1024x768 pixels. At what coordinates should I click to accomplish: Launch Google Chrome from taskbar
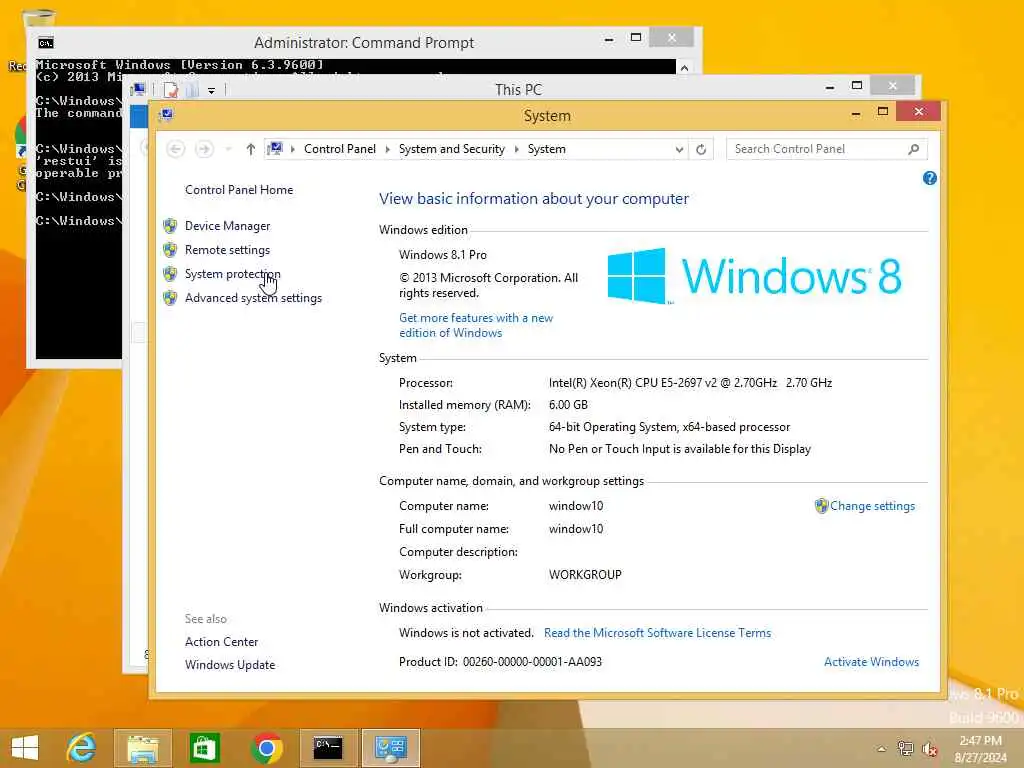click(266, 748)
